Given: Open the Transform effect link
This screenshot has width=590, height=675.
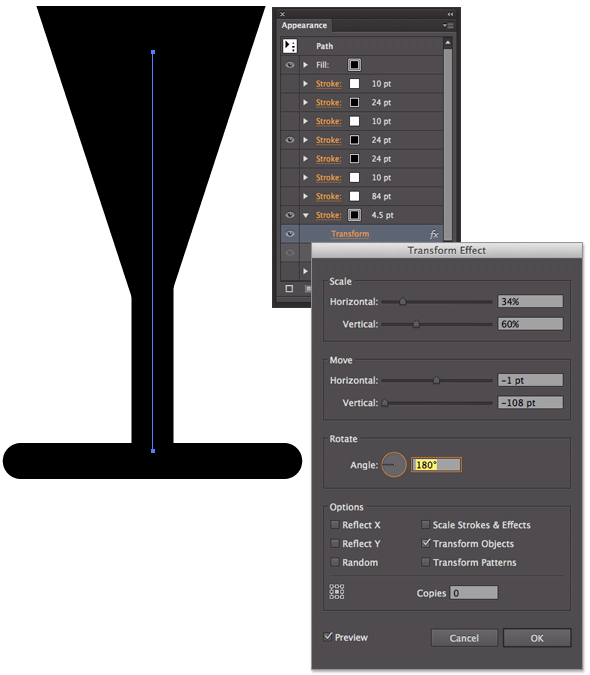Looking at the screenshot, I should point(350,234).
